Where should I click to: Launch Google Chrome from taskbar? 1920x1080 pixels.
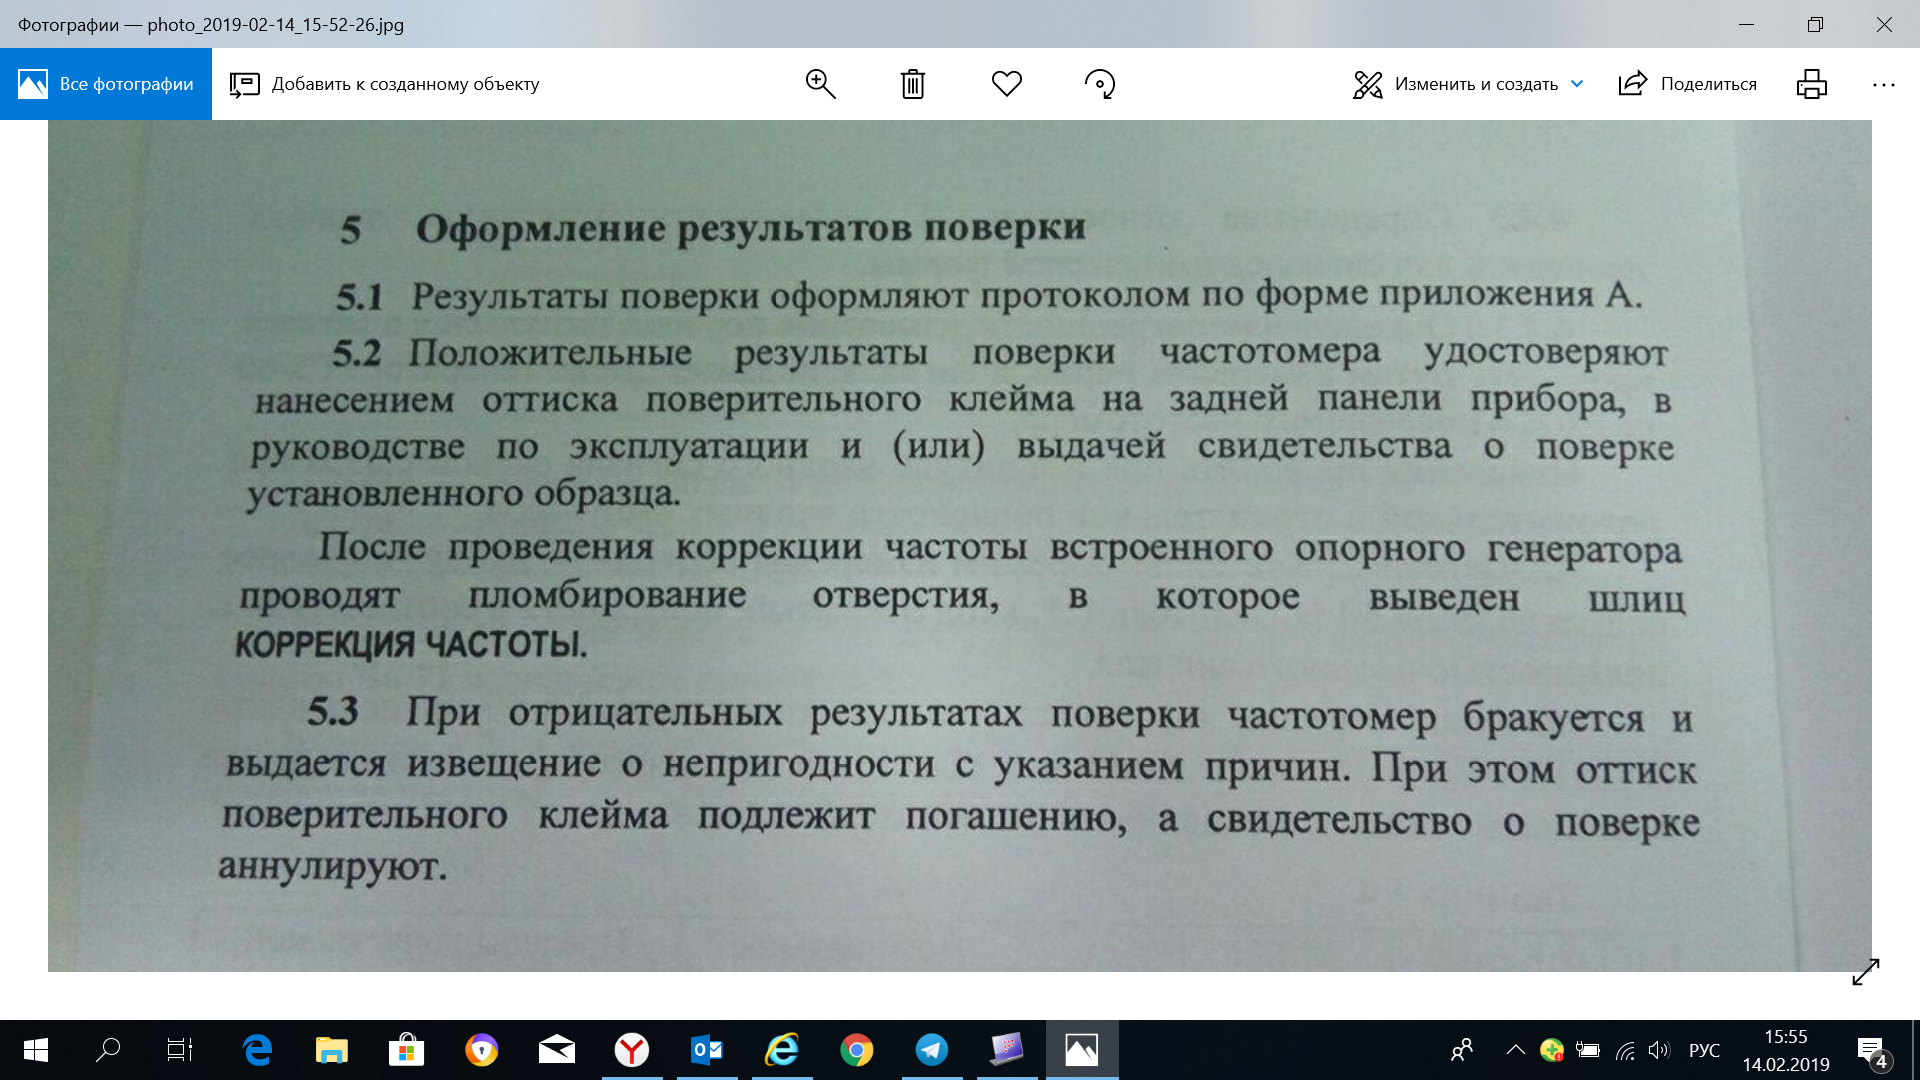pyautogui.click(x=856, y=1050)
